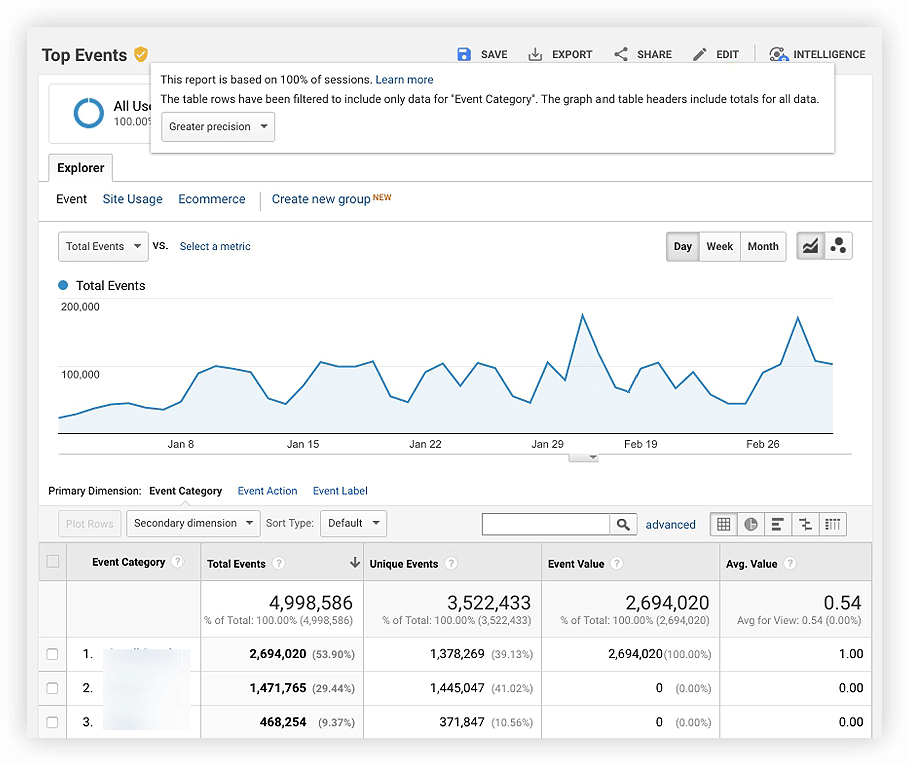Image resolution: width=909 pixels, height=765 pixels.
Task: Open the Secondary dimension dropdown
Action: [193, 523]
